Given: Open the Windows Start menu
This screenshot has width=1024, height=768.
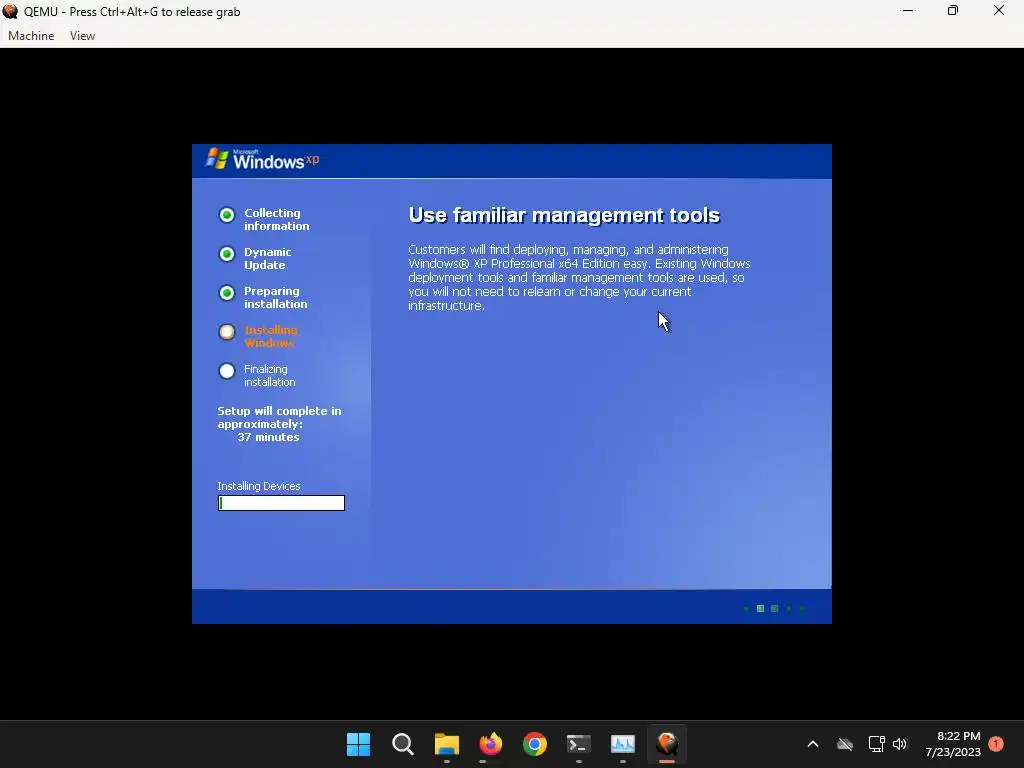Looking at the screenshot, I should coord(358,744).
